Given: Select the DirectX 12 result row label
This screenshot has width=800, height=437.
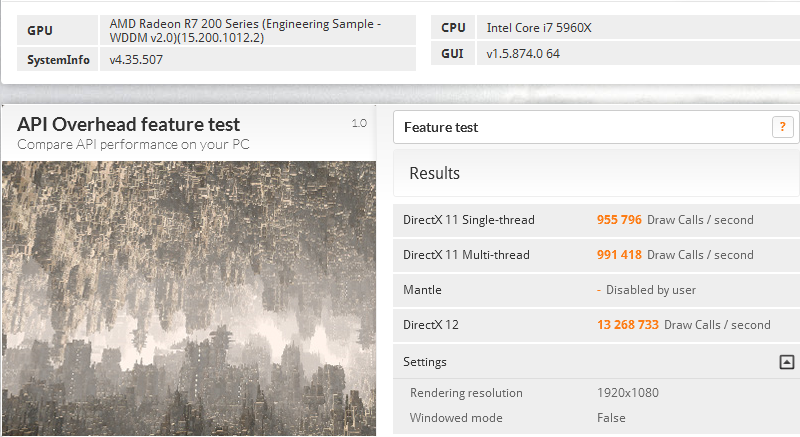Looking at the screenshot, I should pos(431,325).
